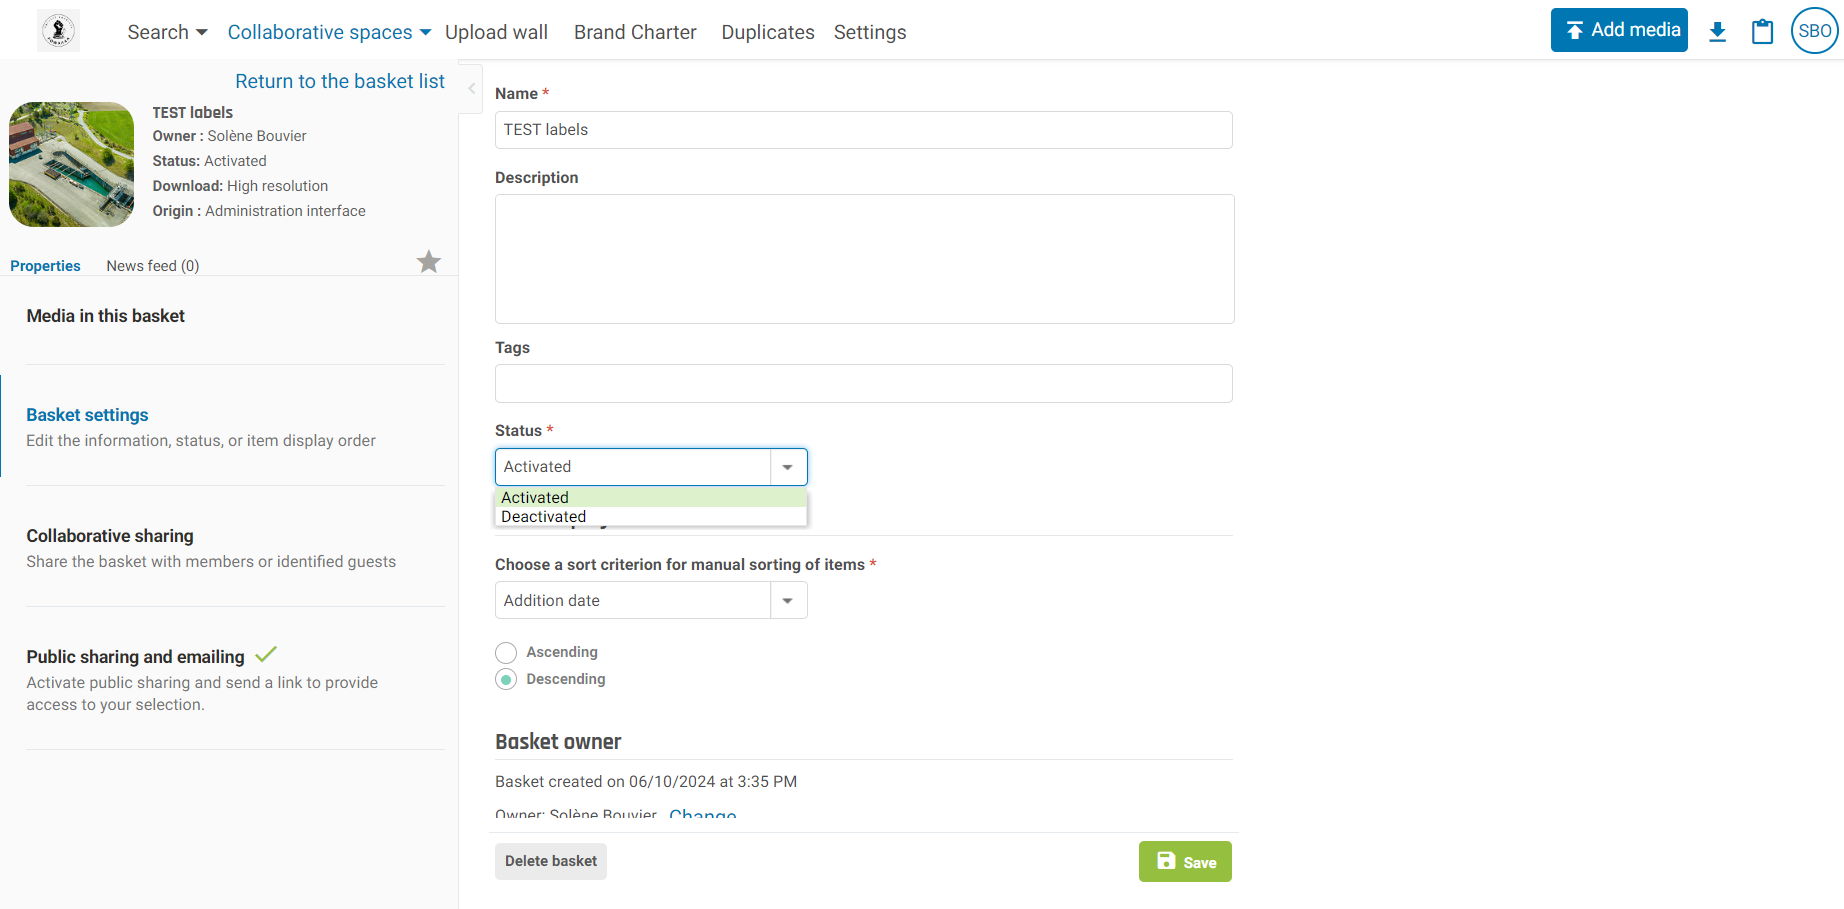Mark basket as favorite with star icon
The width and height of the screenshot is (1844, 909).
pyautogui.click(x=429, y=262)
